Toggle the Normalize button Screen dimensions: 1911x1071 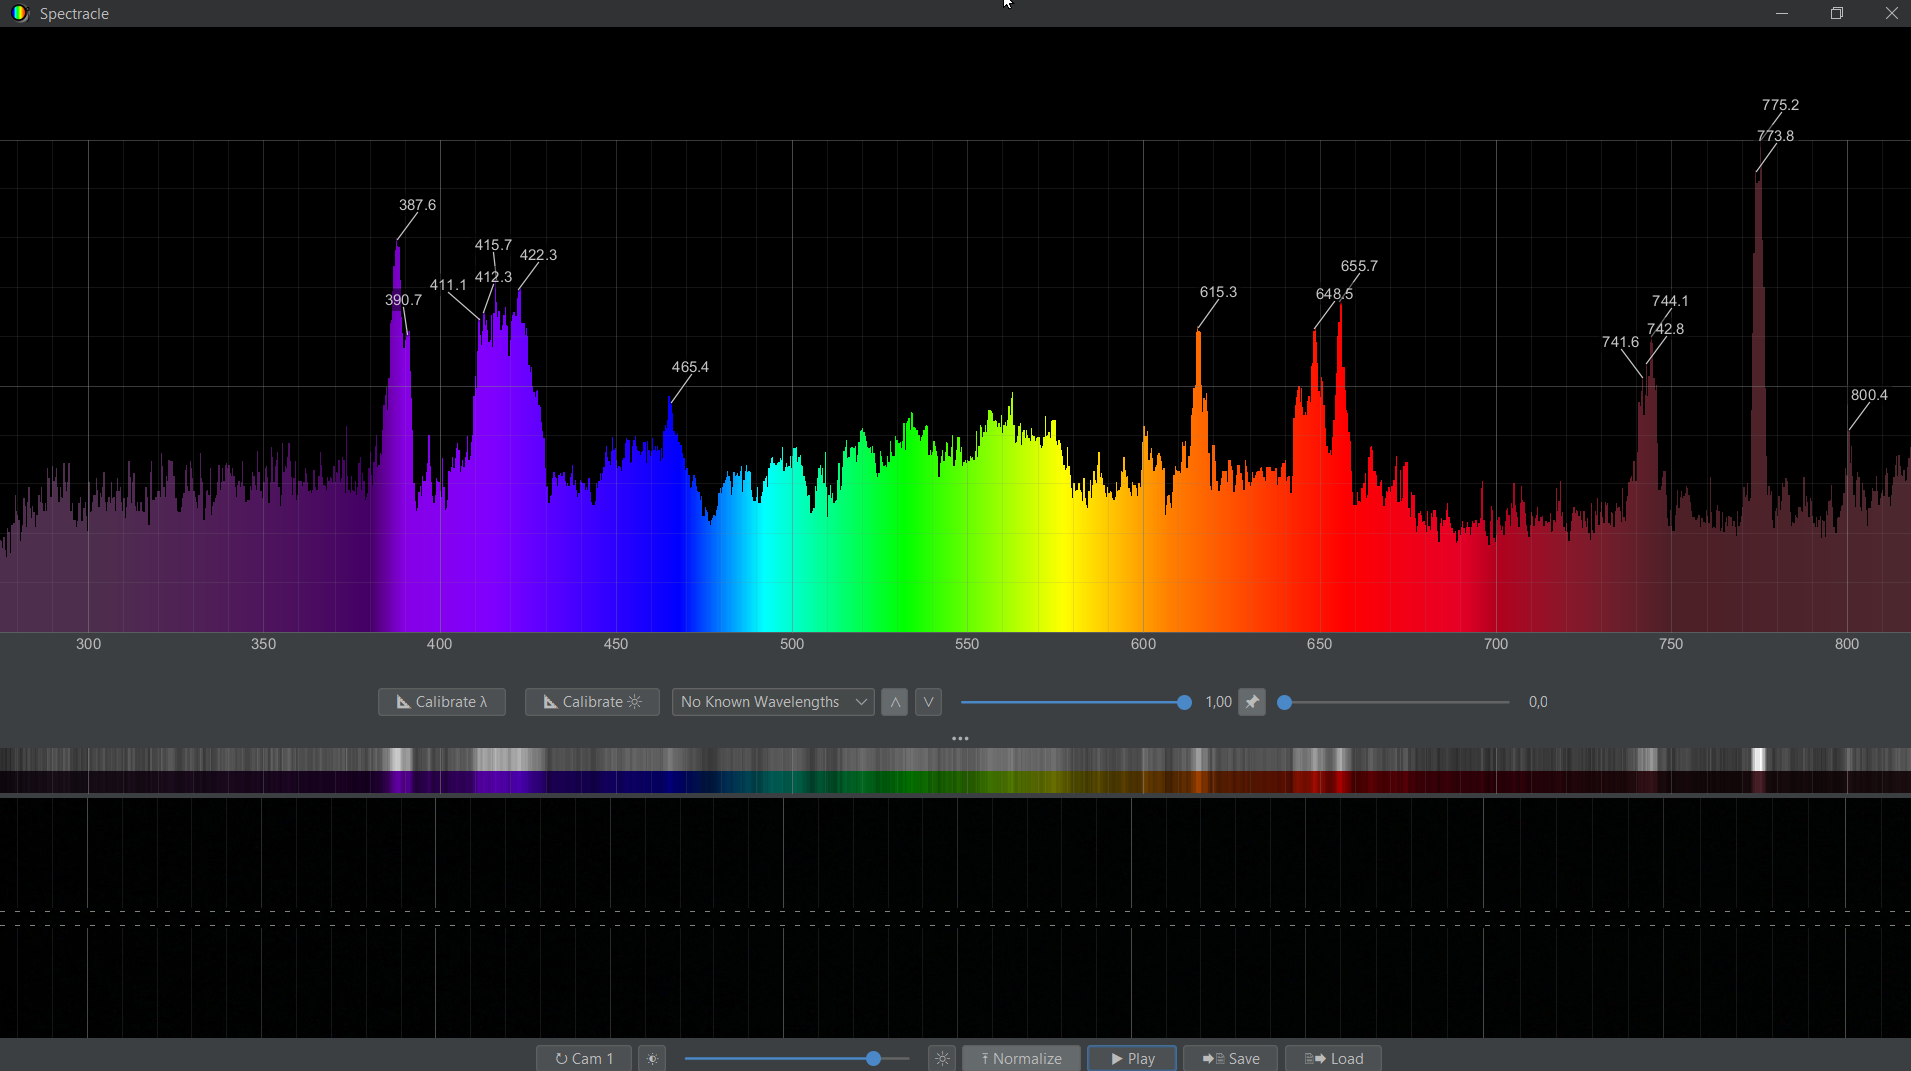click(1021, 1058)
